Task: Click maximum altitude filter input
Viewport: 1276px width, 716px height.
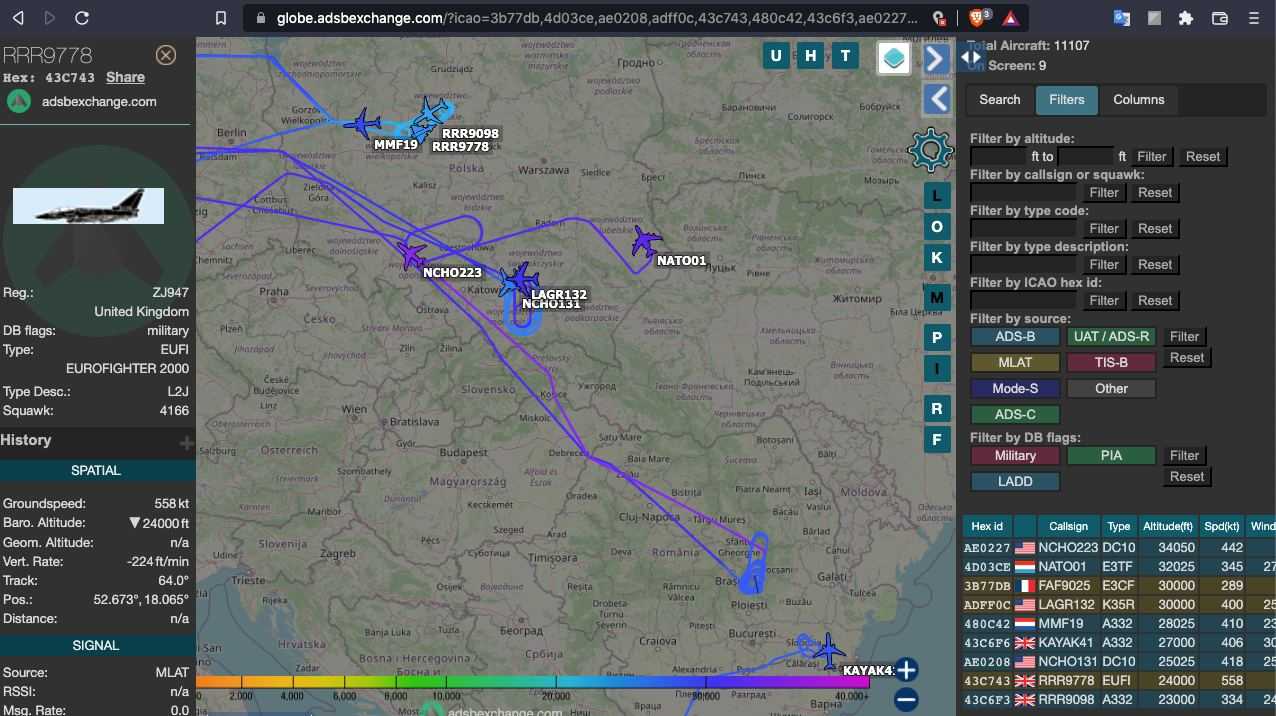Action: pyautogui.click(x=1085, y=156)
